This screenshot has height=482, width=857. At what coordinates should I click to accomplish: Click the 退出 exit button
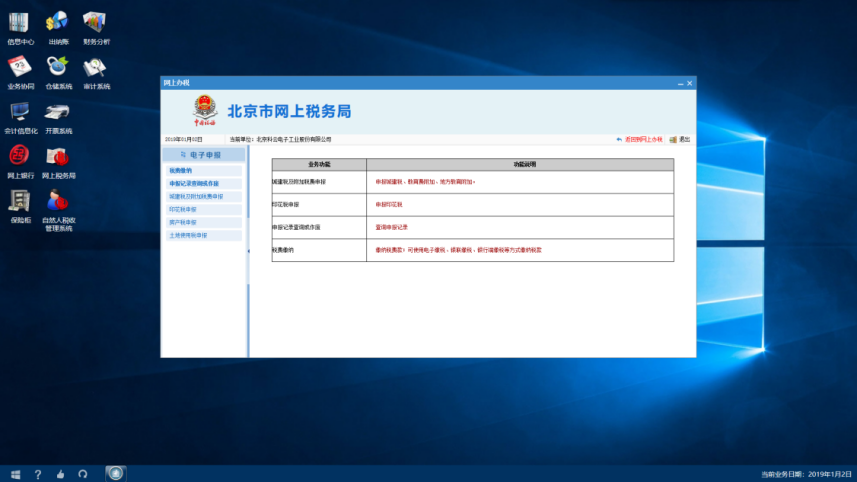684,139
